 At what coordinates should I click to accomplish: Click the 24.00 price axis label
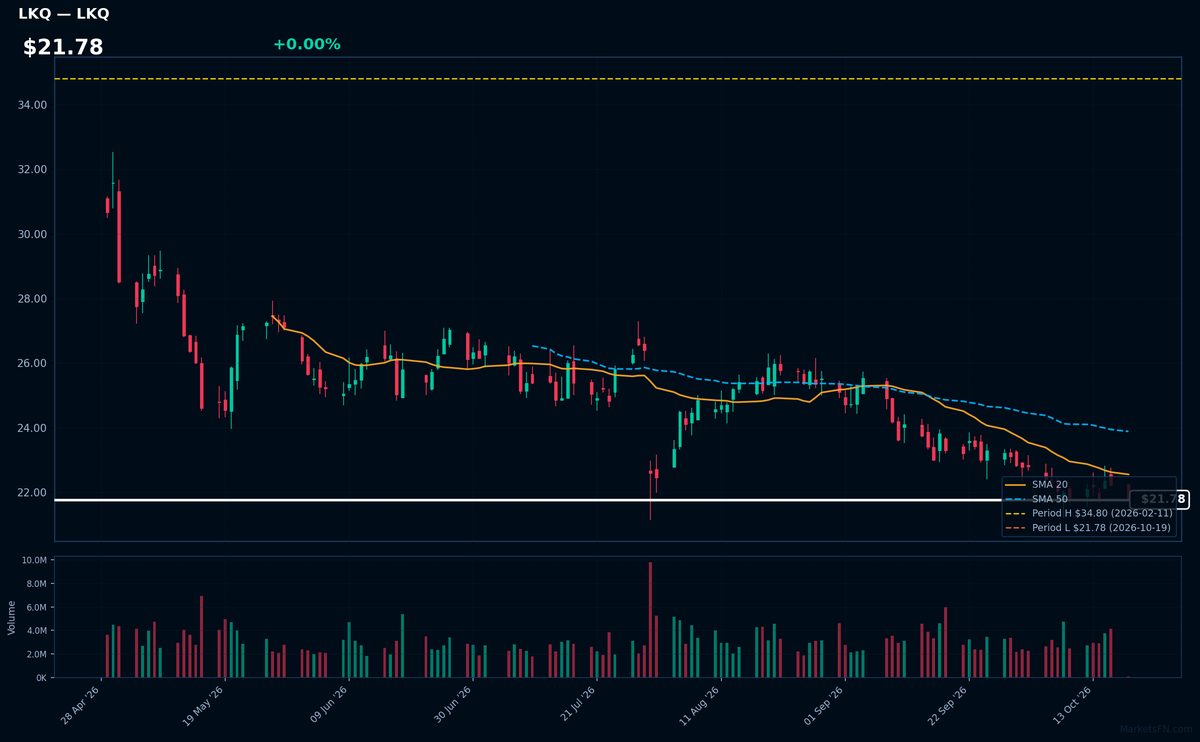coord(33,428)
